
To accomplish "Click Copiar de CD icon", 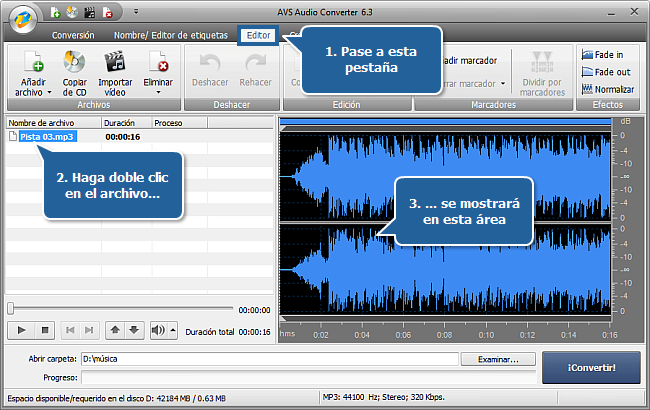I will (x=74, y=62).
